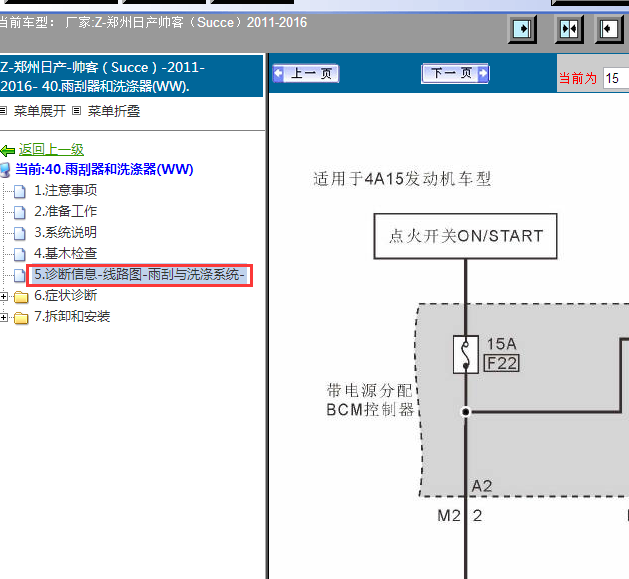Open tree item 2.准备工作

pos(65,211)
